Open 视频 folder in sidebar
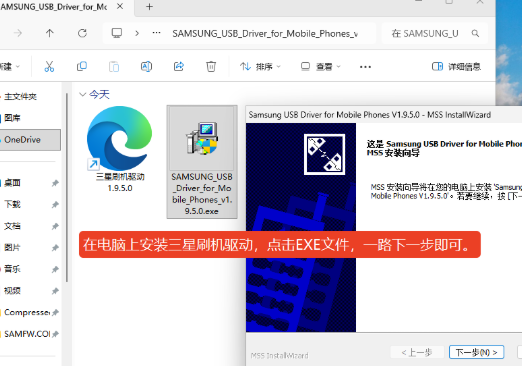This screenshot has height=366, width=522. [x=12, y=291]
